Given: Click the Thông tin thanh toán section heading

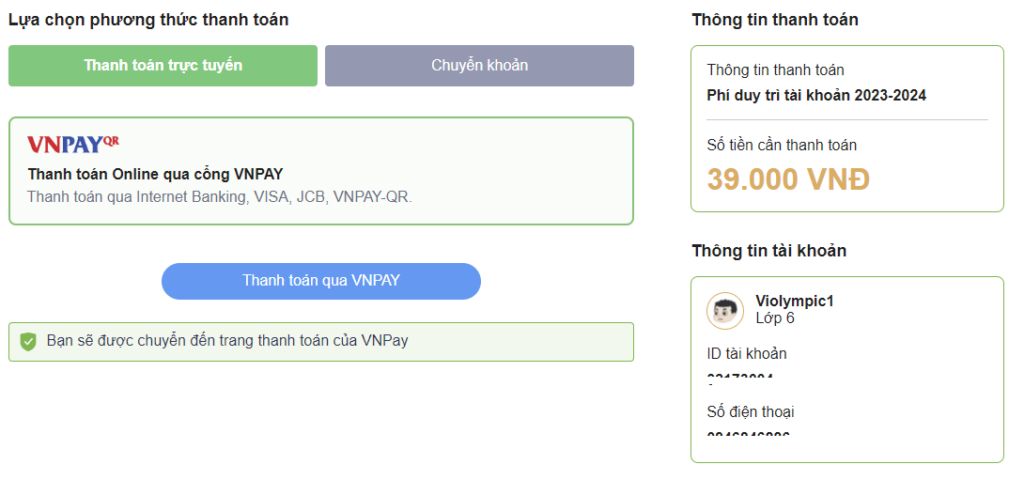Looking at the screenshot, I should tap(774, 20).
